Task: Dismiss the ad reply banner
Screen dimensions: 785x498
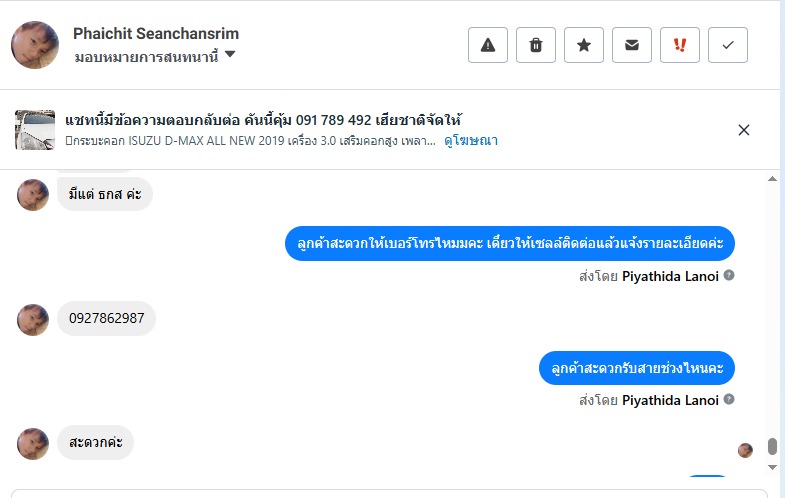Action: 744,130
